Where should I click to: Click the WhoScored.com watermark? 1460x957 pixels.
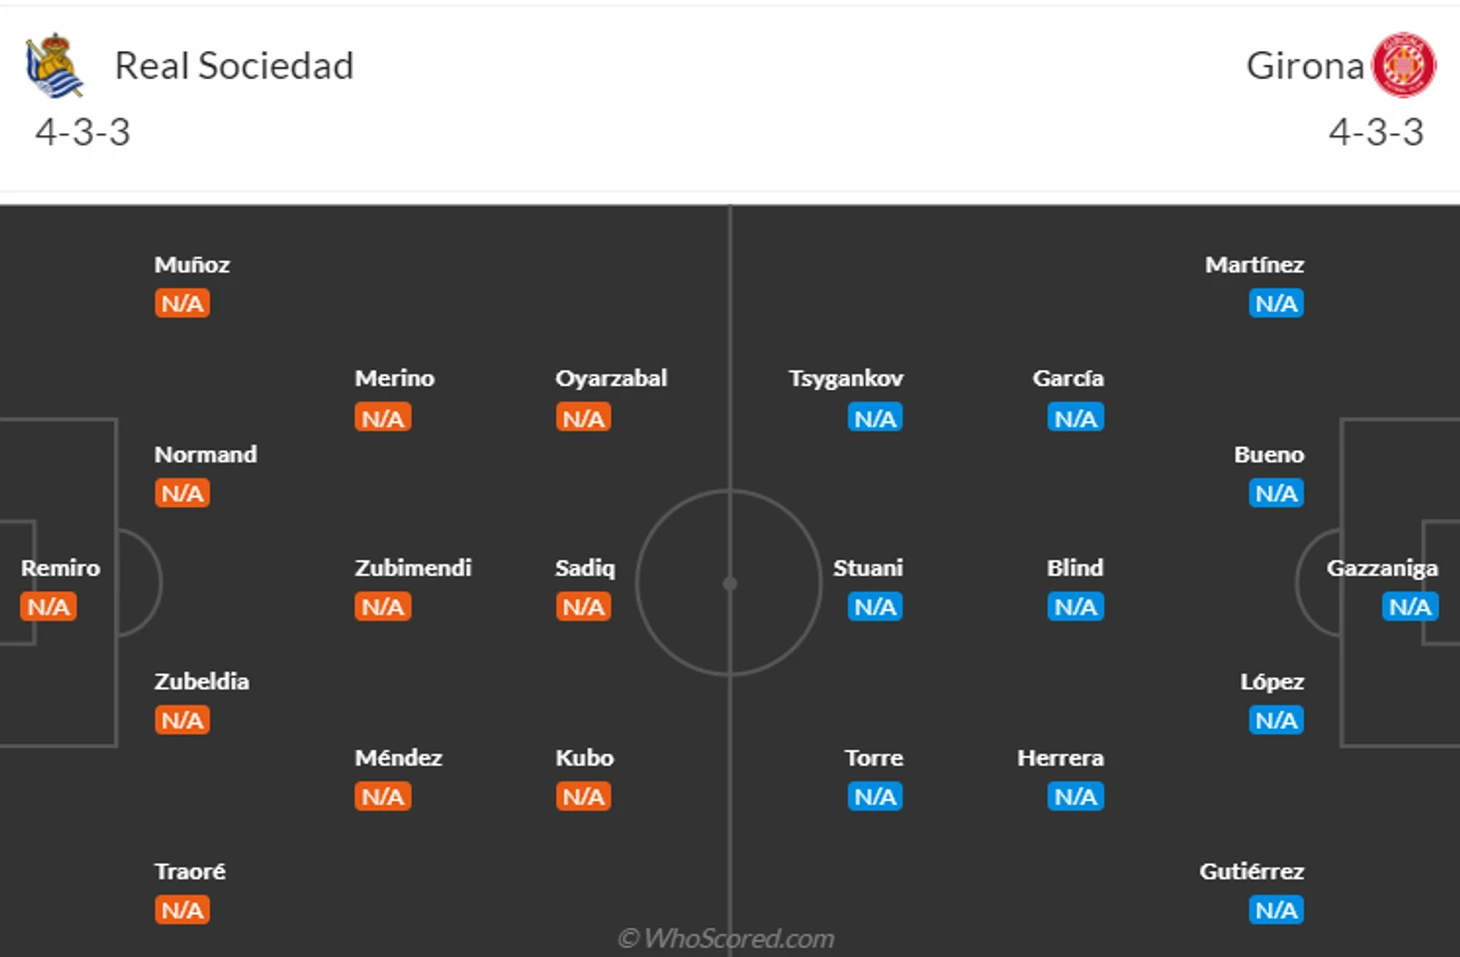click(726, 938)
